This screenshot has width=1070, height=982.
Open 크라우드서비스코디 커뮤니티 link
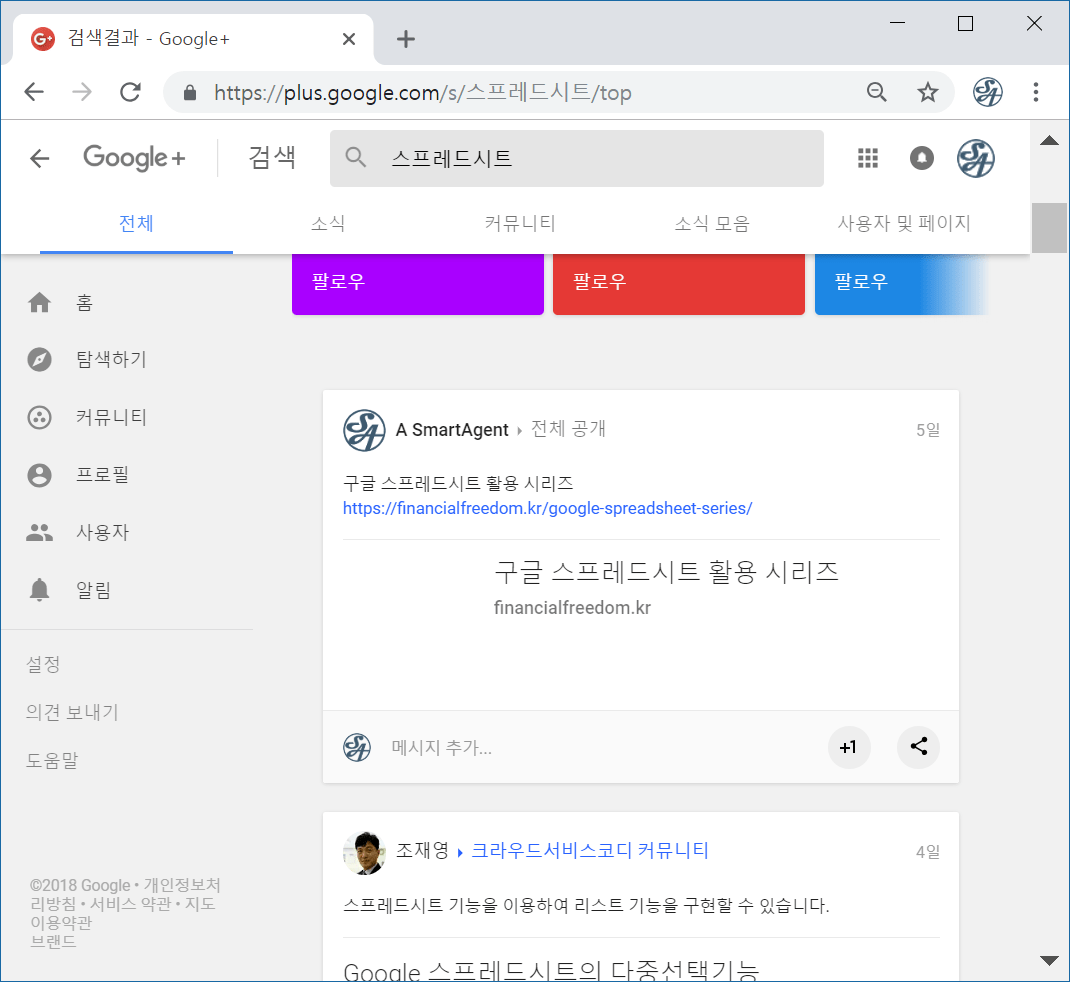tap(590, 851)
